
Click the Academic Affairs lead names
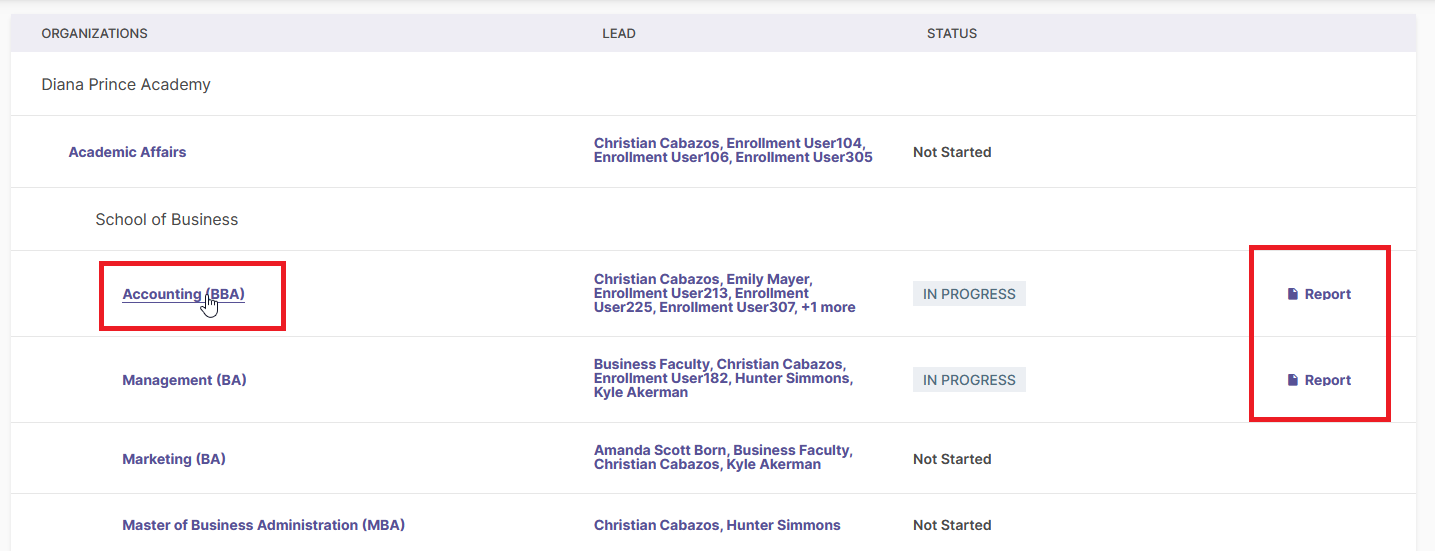coord(733,151)
